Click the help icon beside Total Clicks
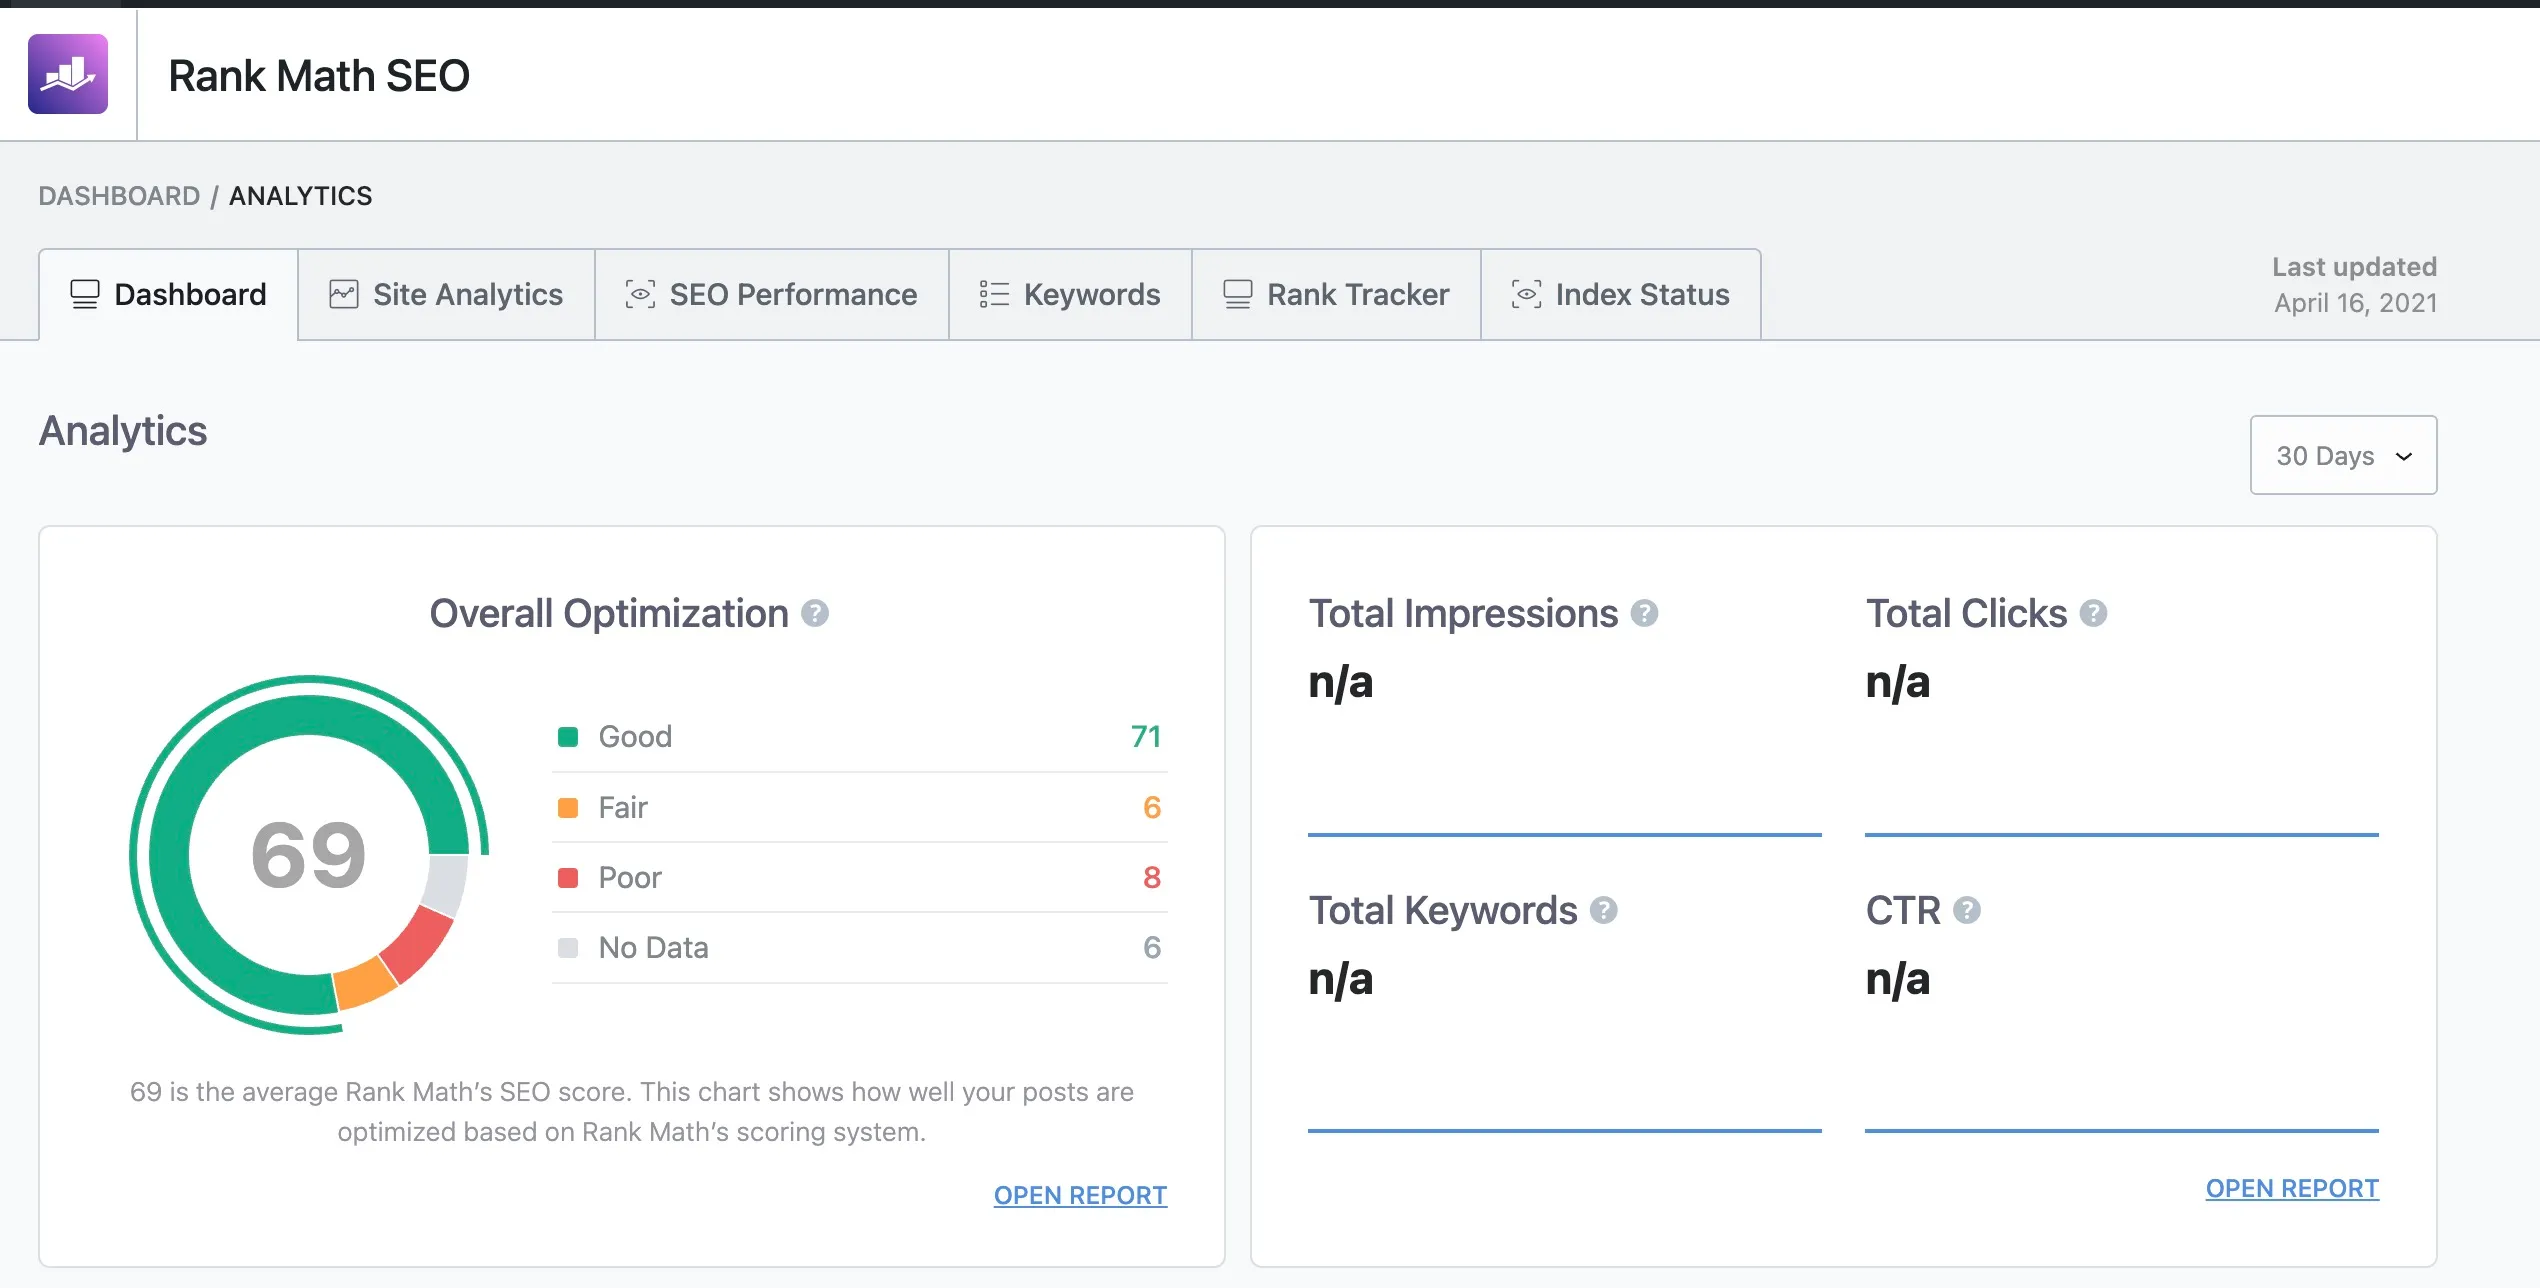 [2093, 613]
